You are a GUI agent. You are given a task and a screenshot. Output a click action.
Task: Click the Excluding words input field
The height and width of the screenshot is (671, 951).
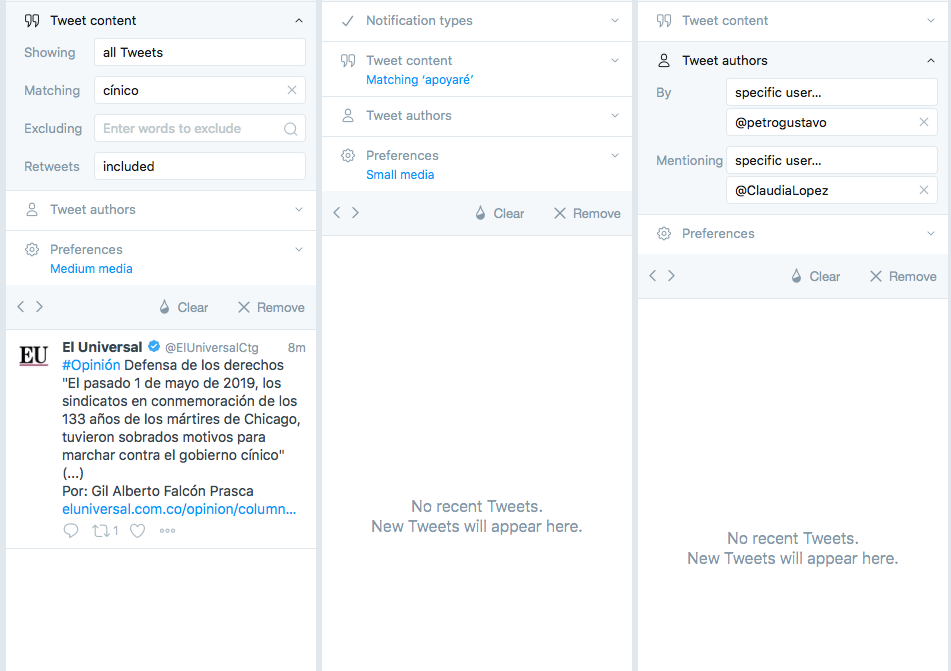200,129
